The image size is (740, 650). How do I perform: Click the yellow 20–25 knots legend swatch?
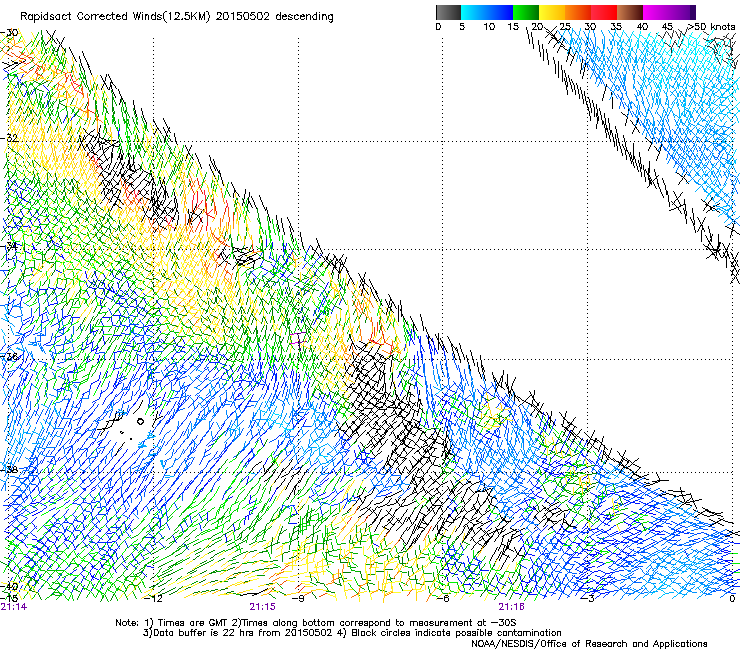tap(552, 12)
